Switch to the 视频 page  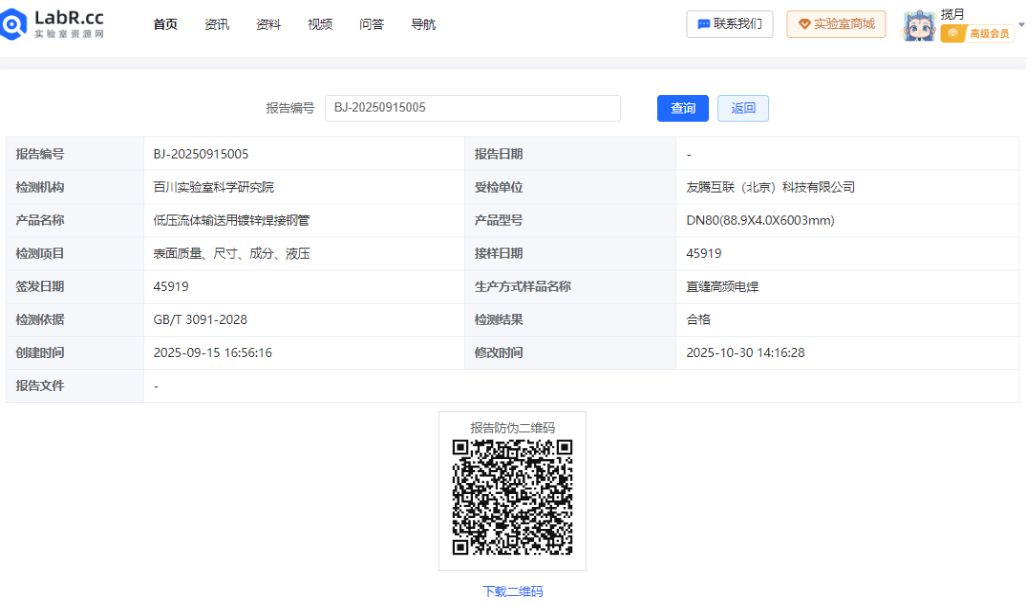[x=320, y=25]
